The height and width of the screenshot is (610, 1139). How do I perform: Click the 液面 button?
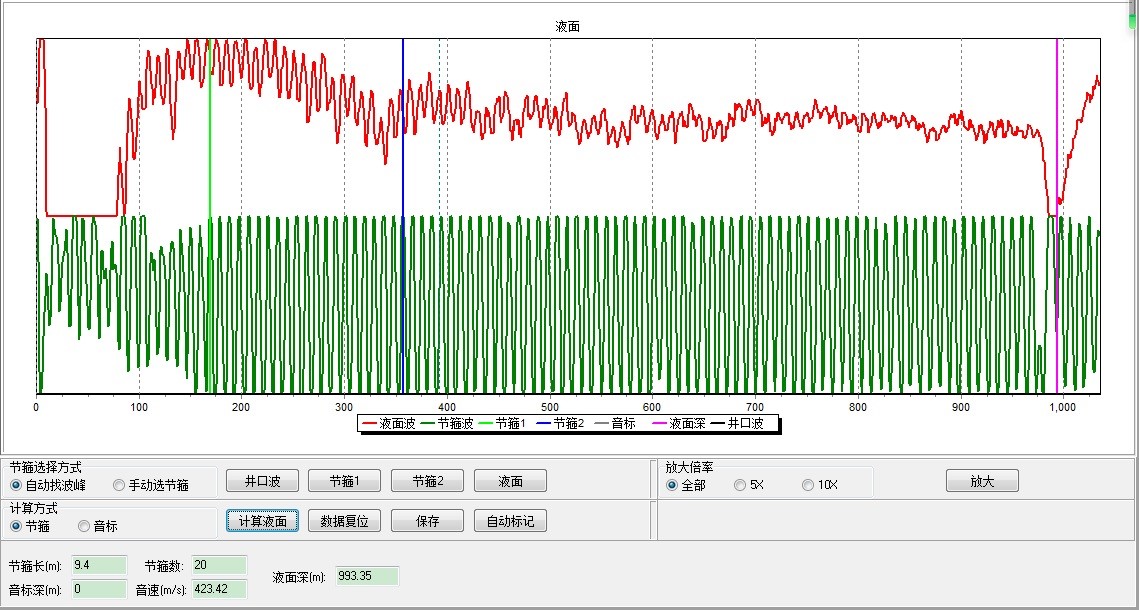point(510,481)
